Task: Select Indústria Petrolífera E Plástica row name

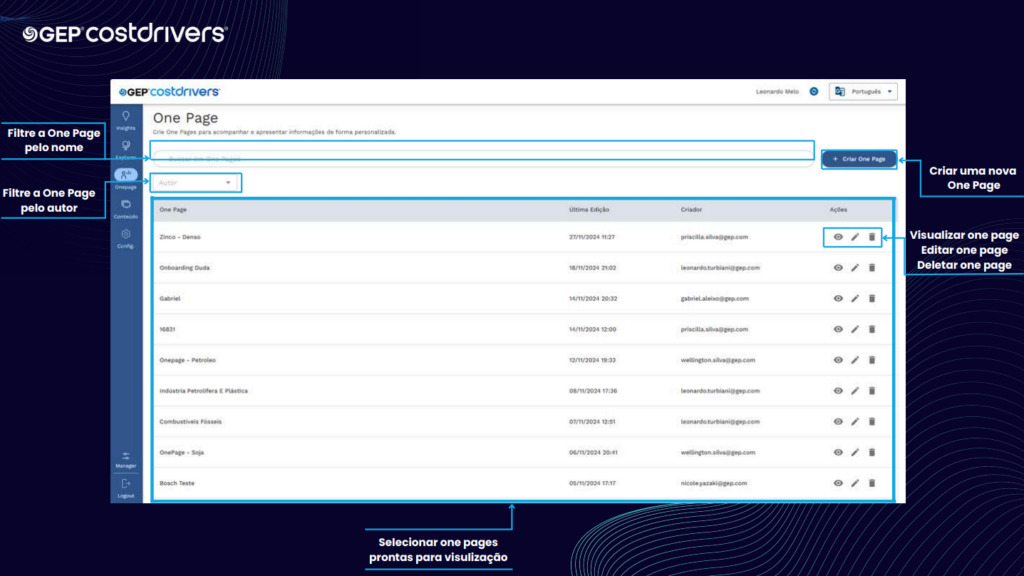Action: click(204, 391)
